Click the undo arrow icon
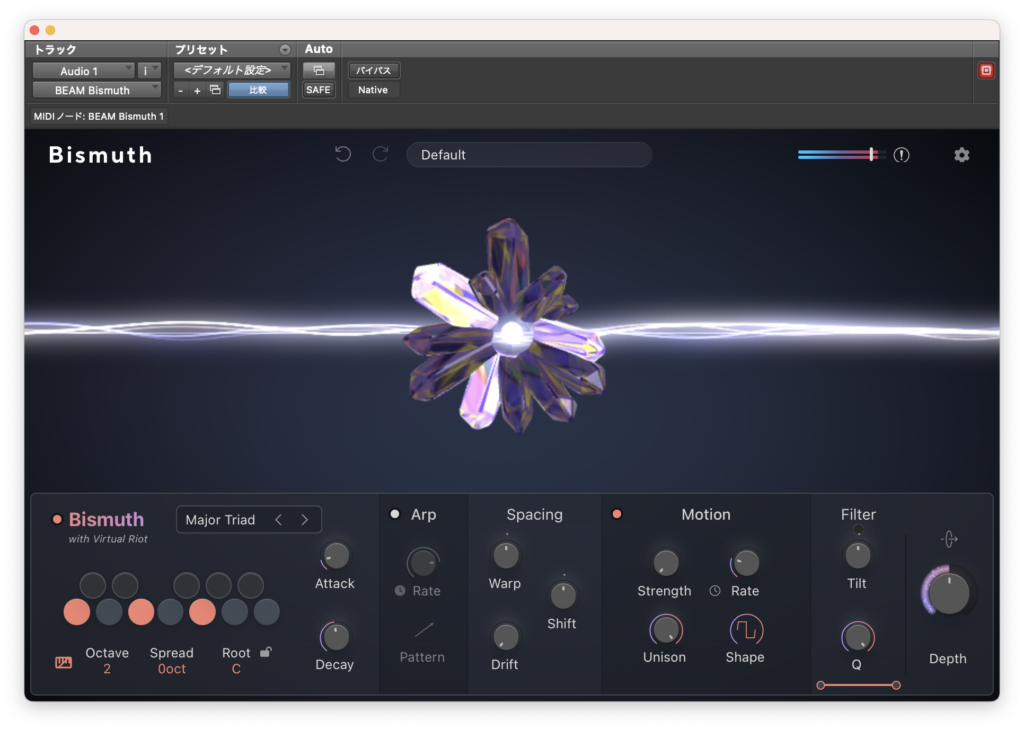The height and width of the screenshot is (730, 1024). (x=343, y=154)
